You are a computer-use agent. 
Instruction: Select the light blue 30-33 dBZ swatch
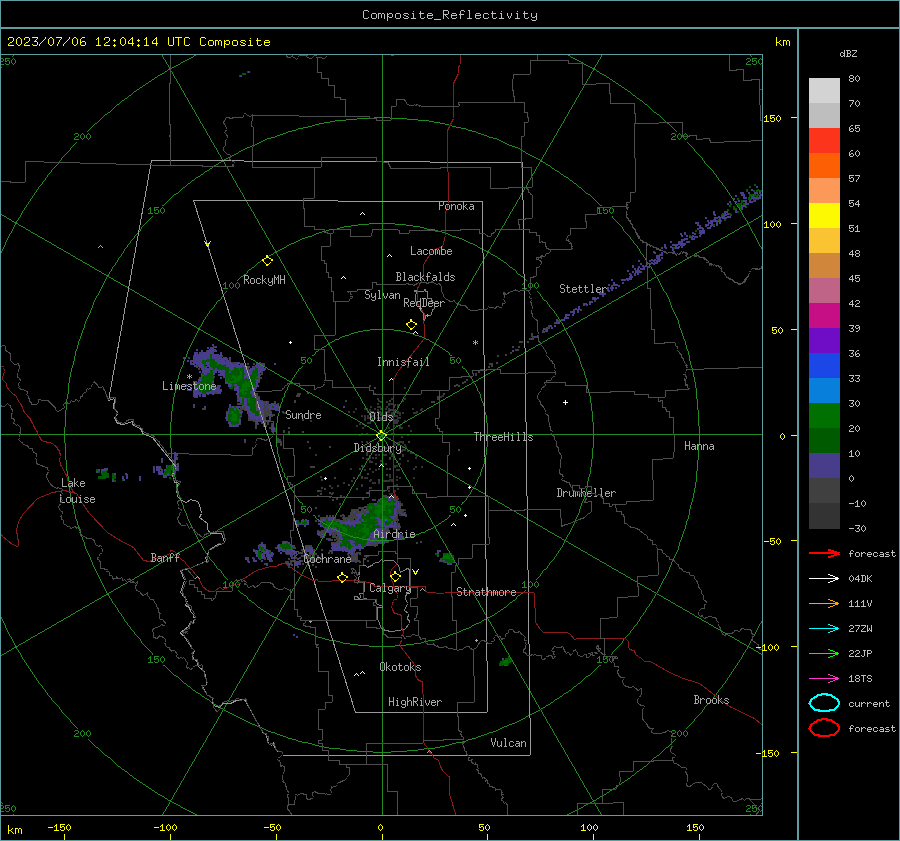coord(824,391)
